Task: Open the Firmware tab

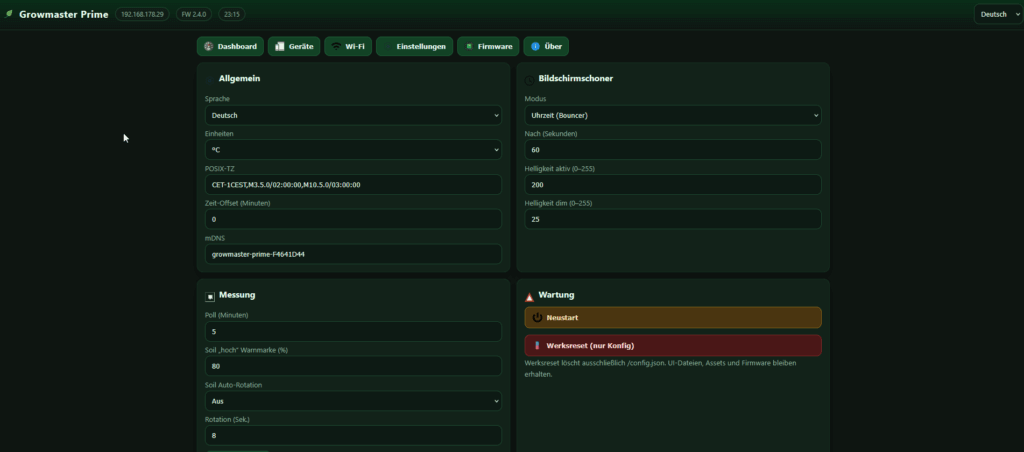Action: [488, 46]
